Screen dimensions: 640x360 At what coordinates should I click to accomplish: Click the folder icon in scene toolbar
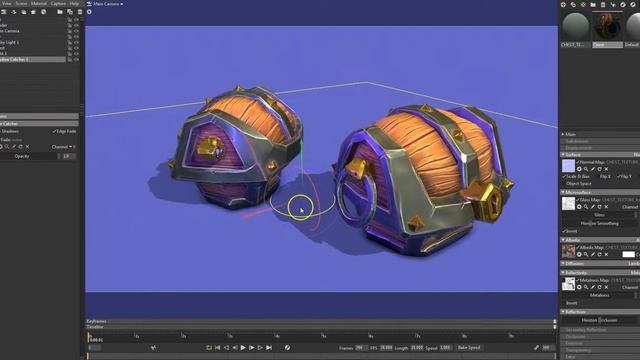[60, 12]
